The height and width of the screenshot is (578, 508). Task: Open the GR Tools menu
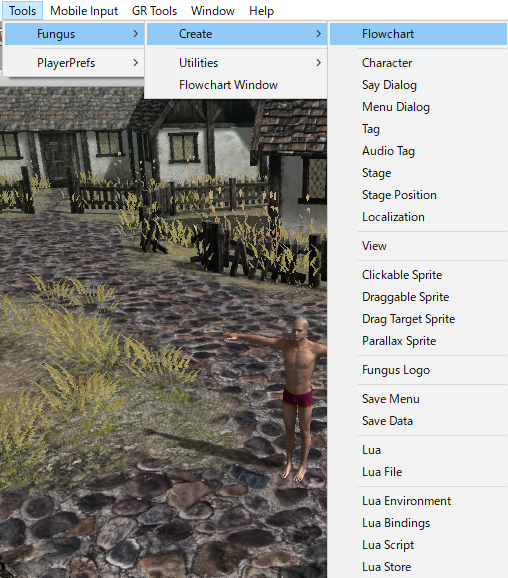154,11
